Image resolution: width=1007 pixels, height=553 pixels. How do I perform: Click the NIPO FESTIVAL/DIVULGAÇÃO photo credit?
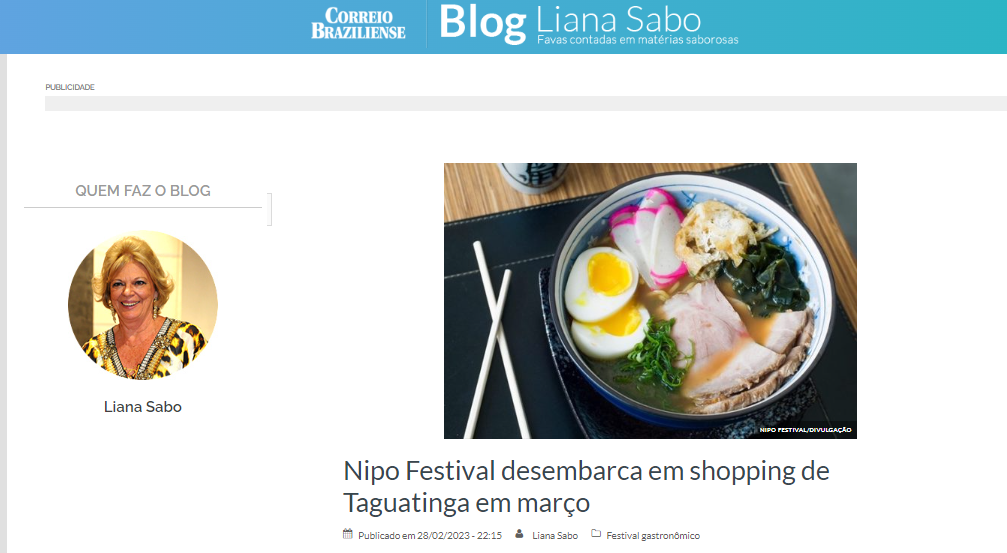click(805, 430)
